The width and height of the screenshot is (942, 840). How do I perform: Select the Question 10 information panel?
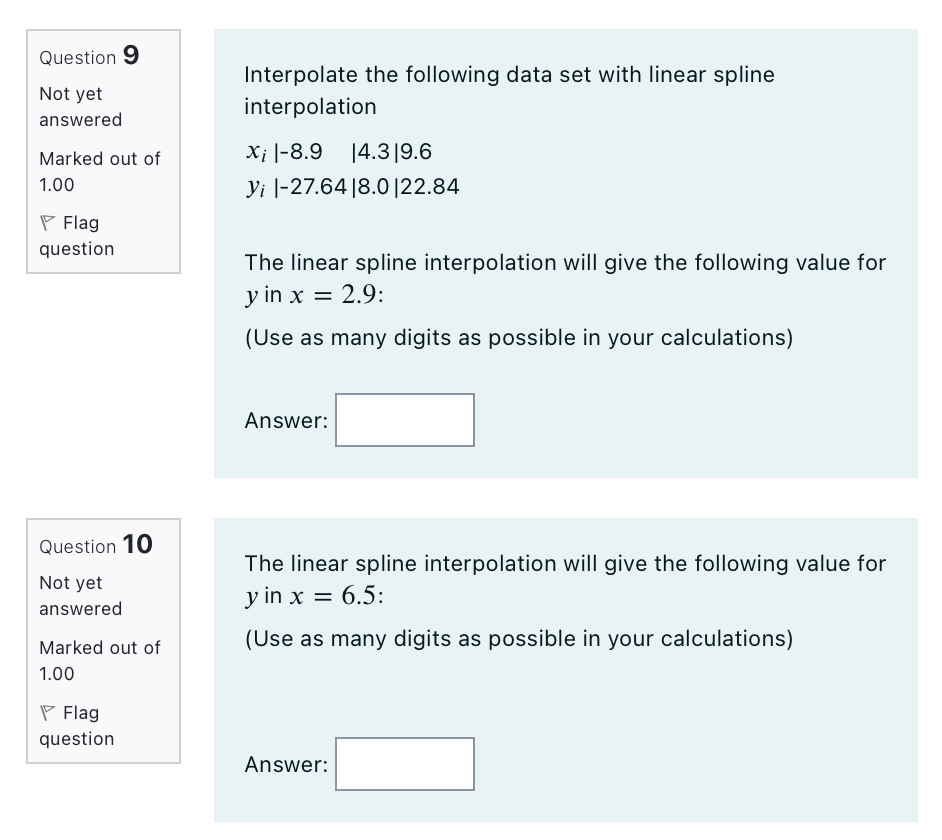(103, 640)
